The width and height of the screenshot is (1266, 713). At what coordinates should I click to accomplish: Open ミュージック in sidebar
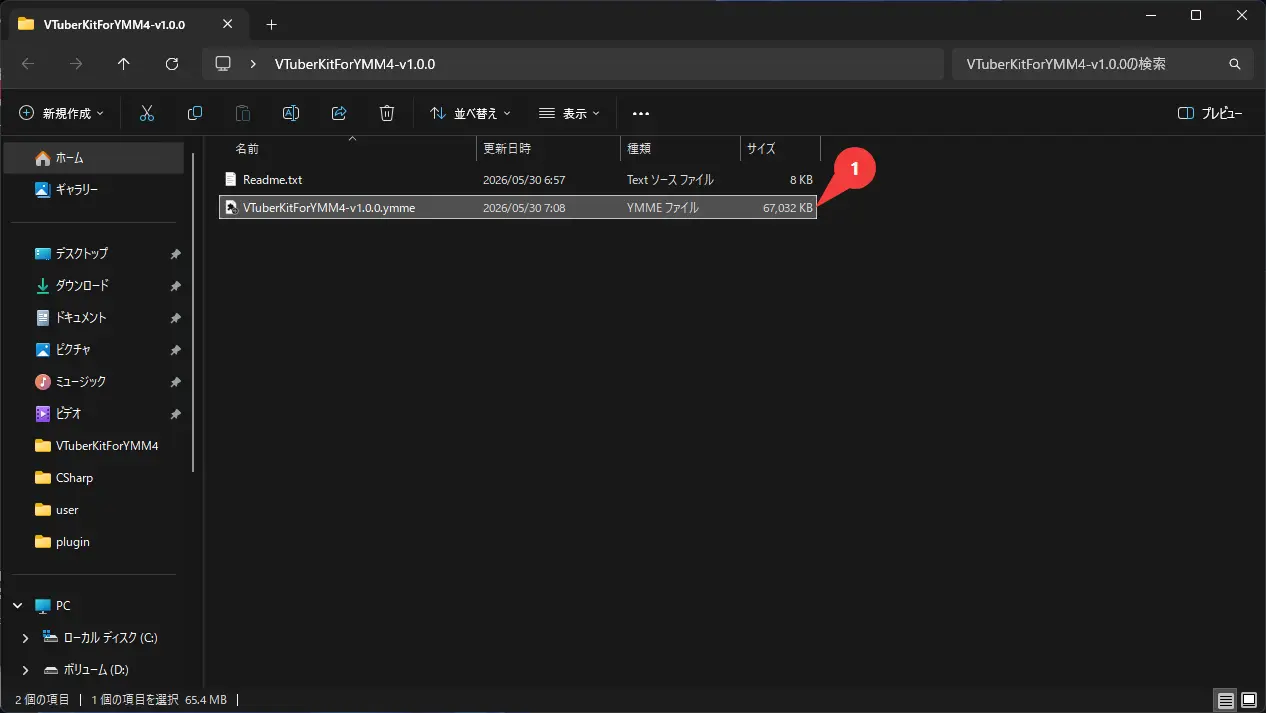pos(94,382)
